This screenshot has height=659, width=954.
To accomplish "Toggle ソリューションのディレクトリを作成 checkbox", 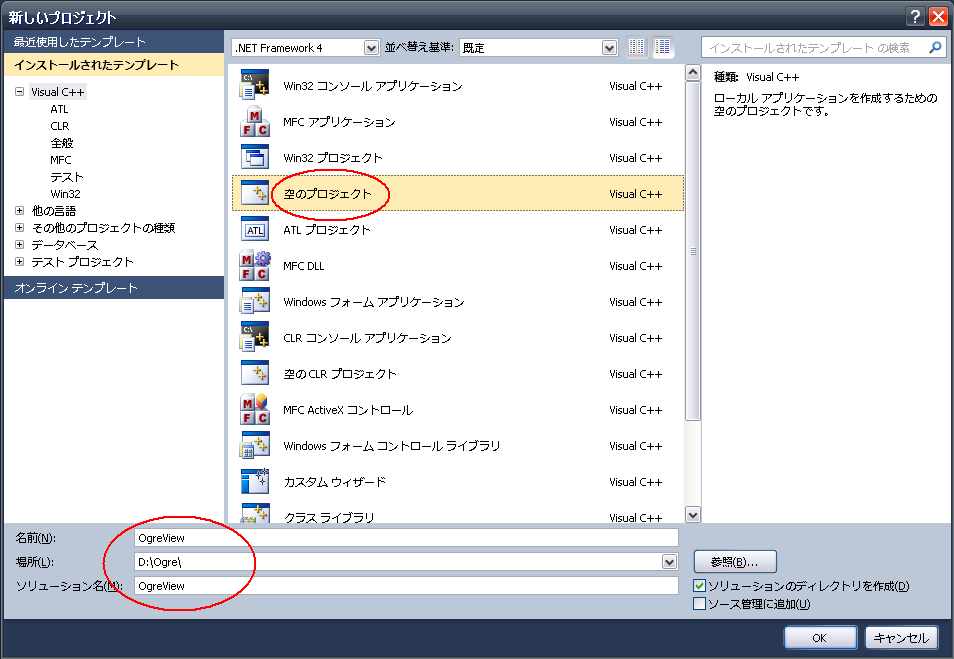I will pos(699,586).
